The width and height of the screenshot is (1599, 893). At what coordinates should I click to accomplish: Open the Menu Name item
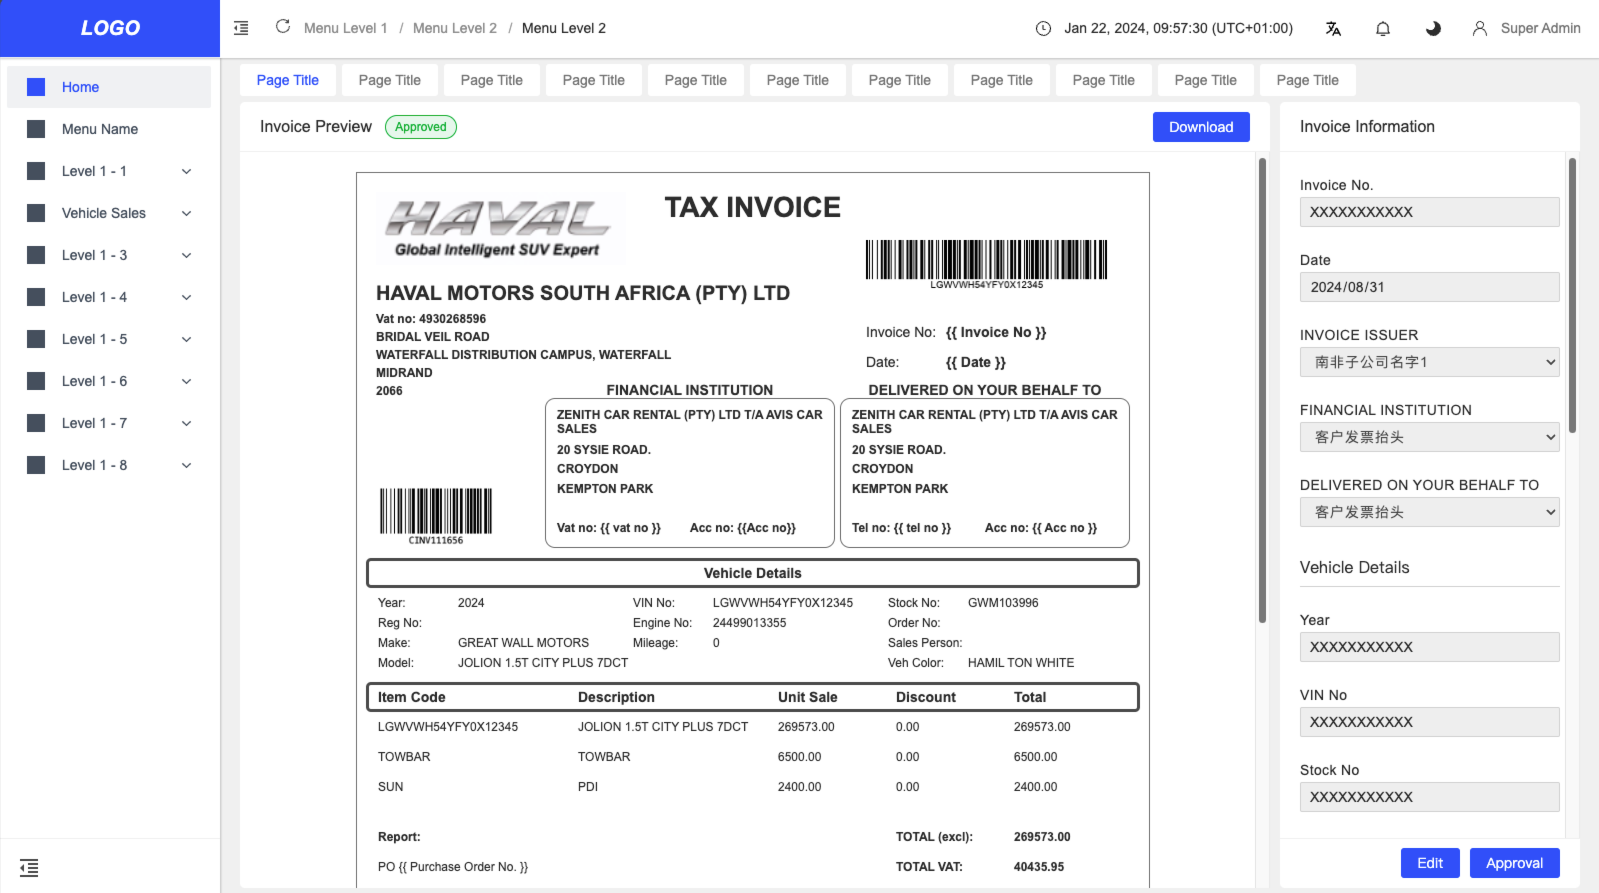pyautogui.click(x=109, y=129)
